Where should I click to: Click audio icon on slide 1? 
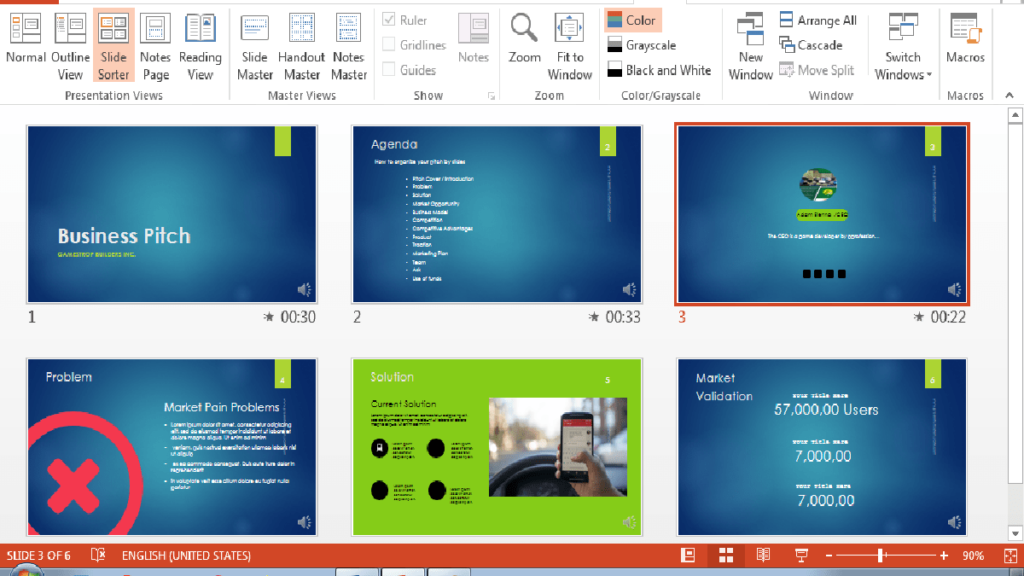pyautogui.click(x=304, y=289)
